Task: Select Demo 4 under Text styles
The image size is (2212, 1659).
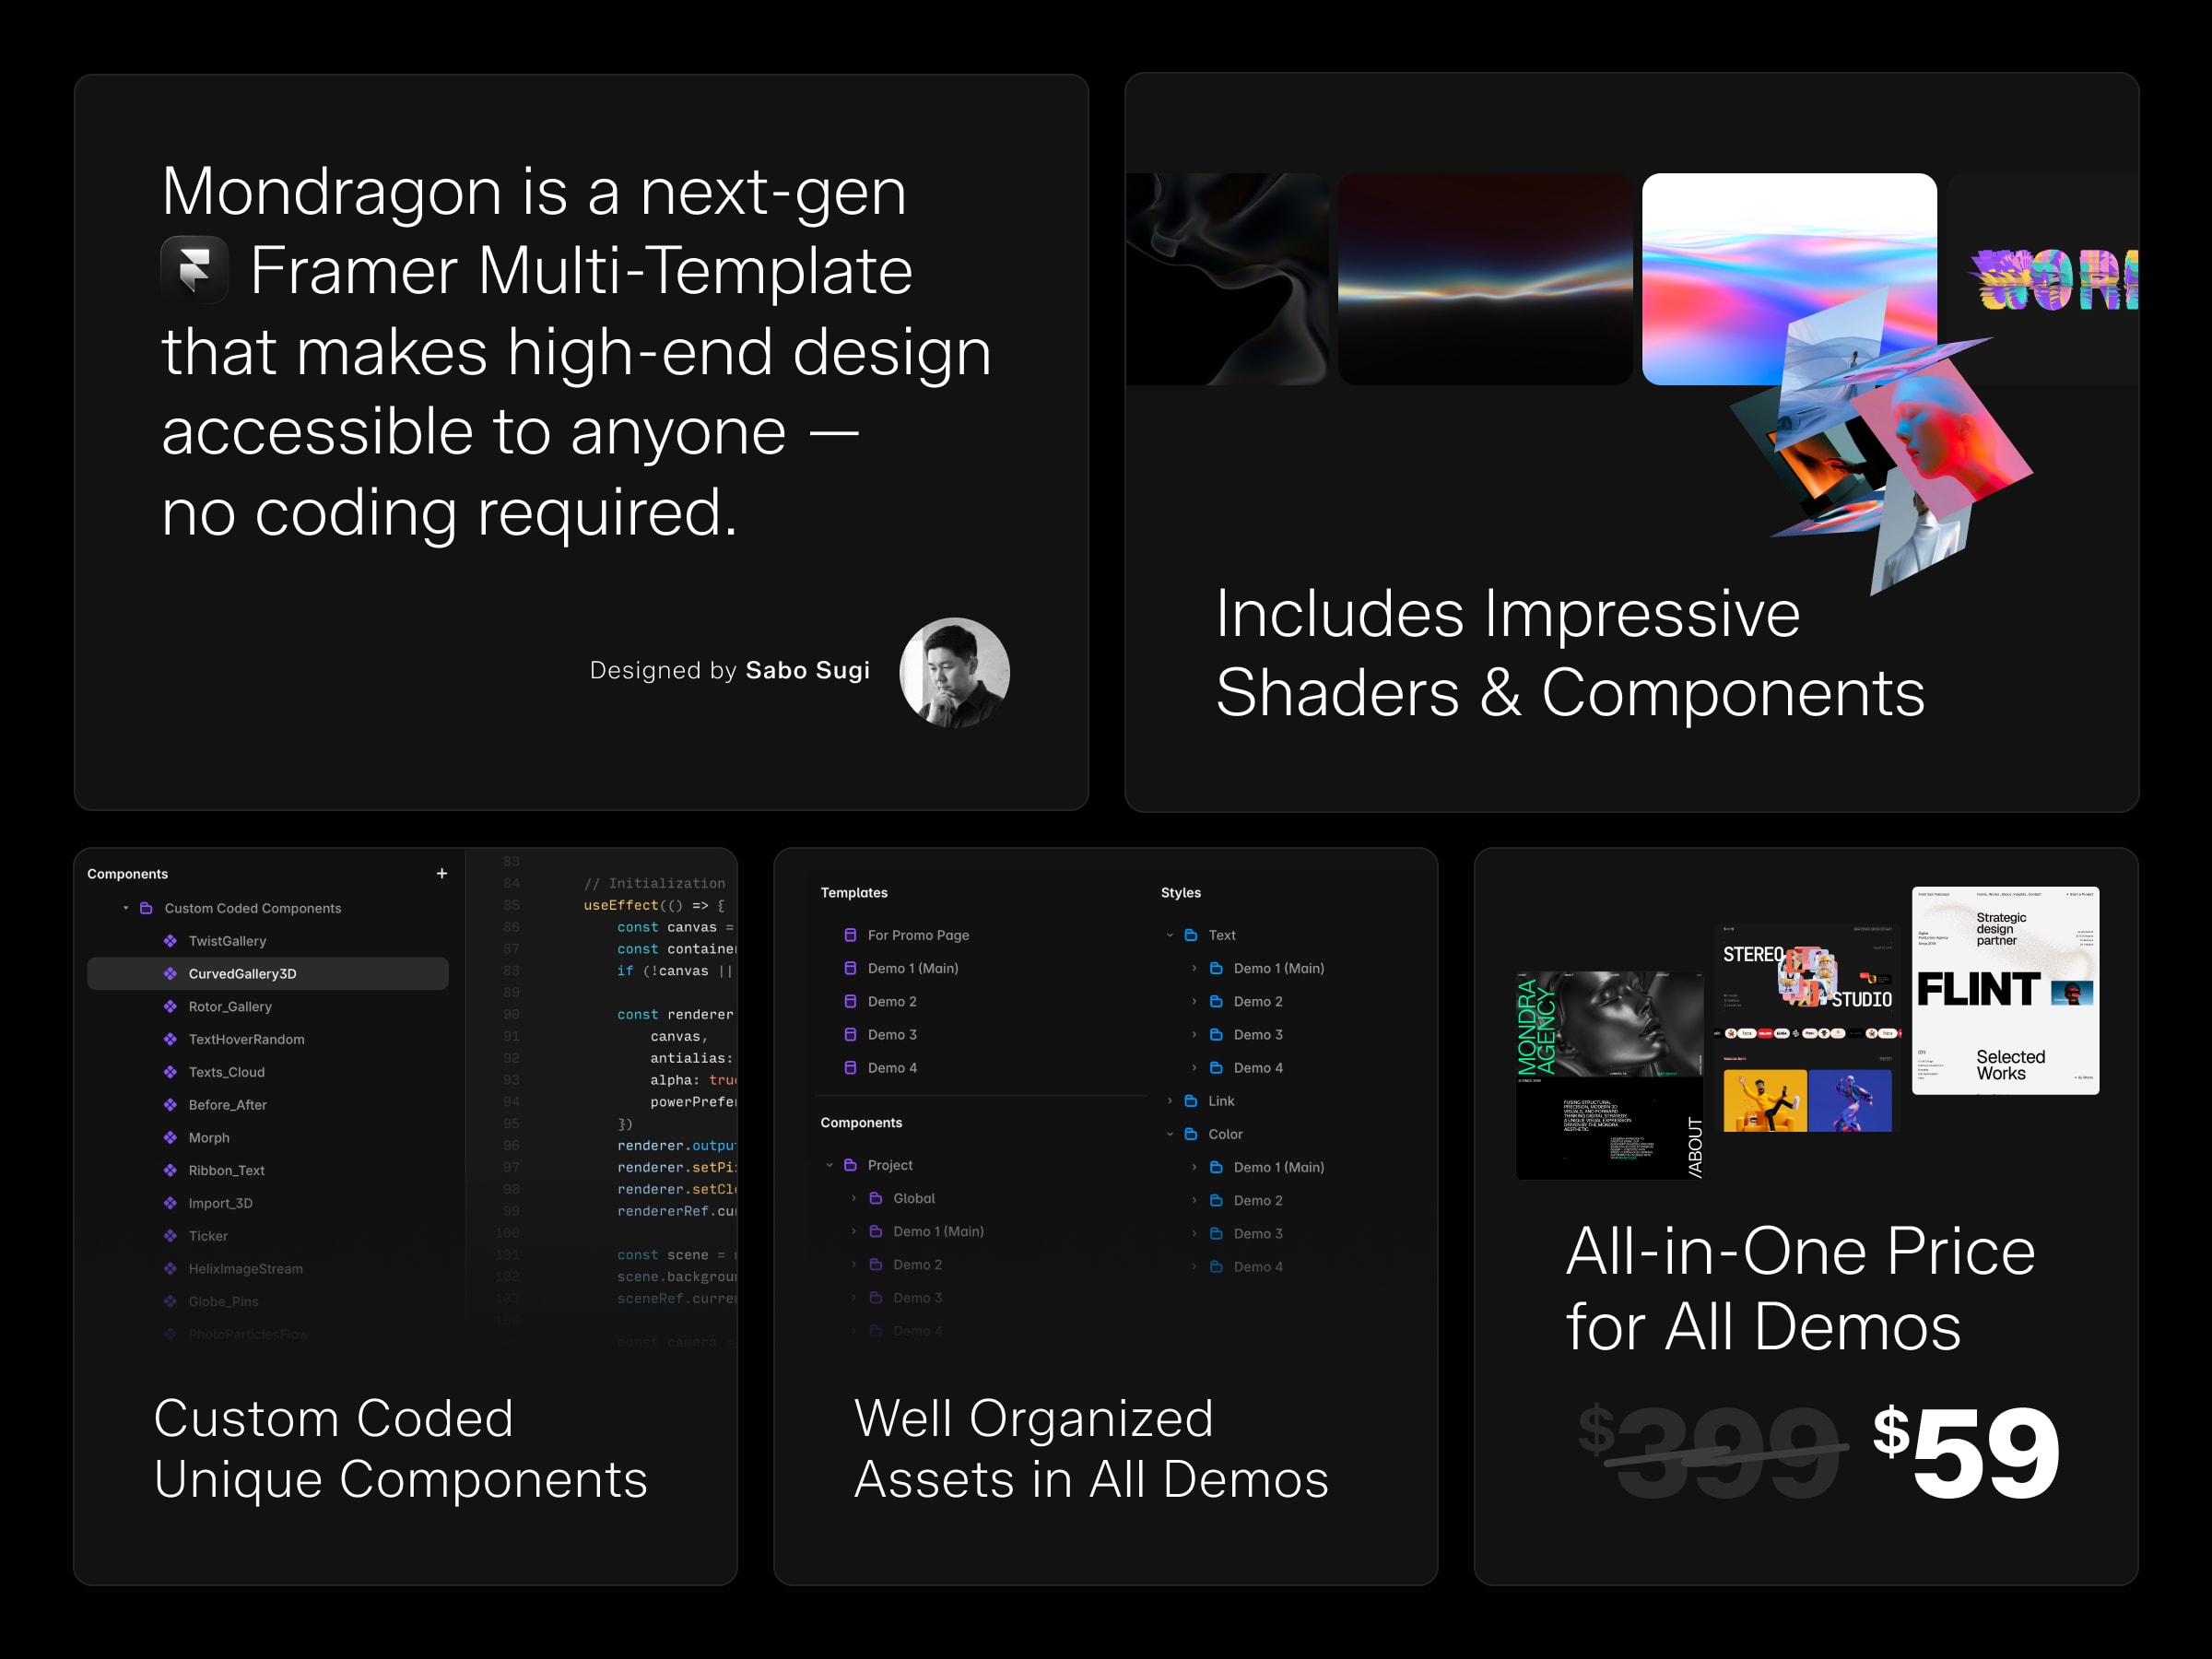Action: click(x=1258, y=1067)
